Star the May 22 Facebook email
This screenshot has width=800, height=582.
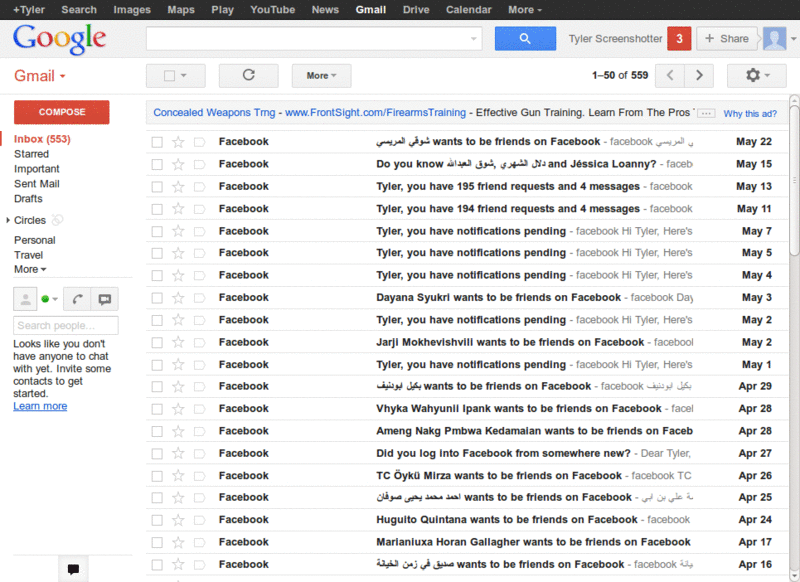coord(178,142)
